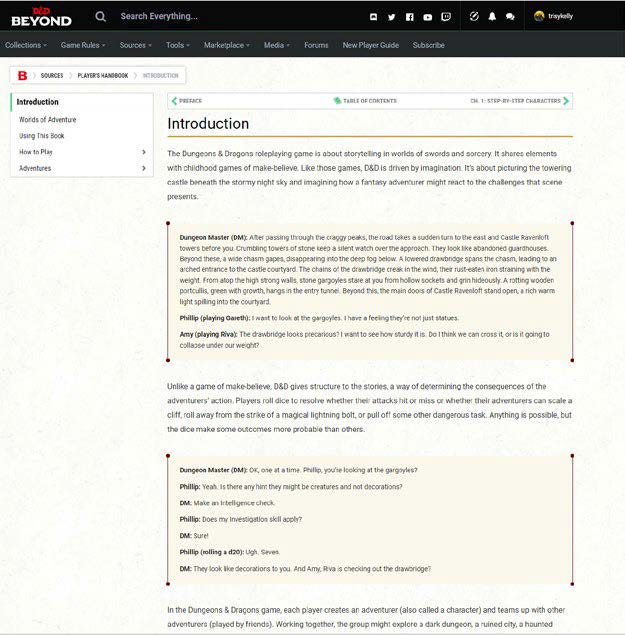Open the Facebook social icon
Viewport: 625px width, 635px height.
[409, 17]
